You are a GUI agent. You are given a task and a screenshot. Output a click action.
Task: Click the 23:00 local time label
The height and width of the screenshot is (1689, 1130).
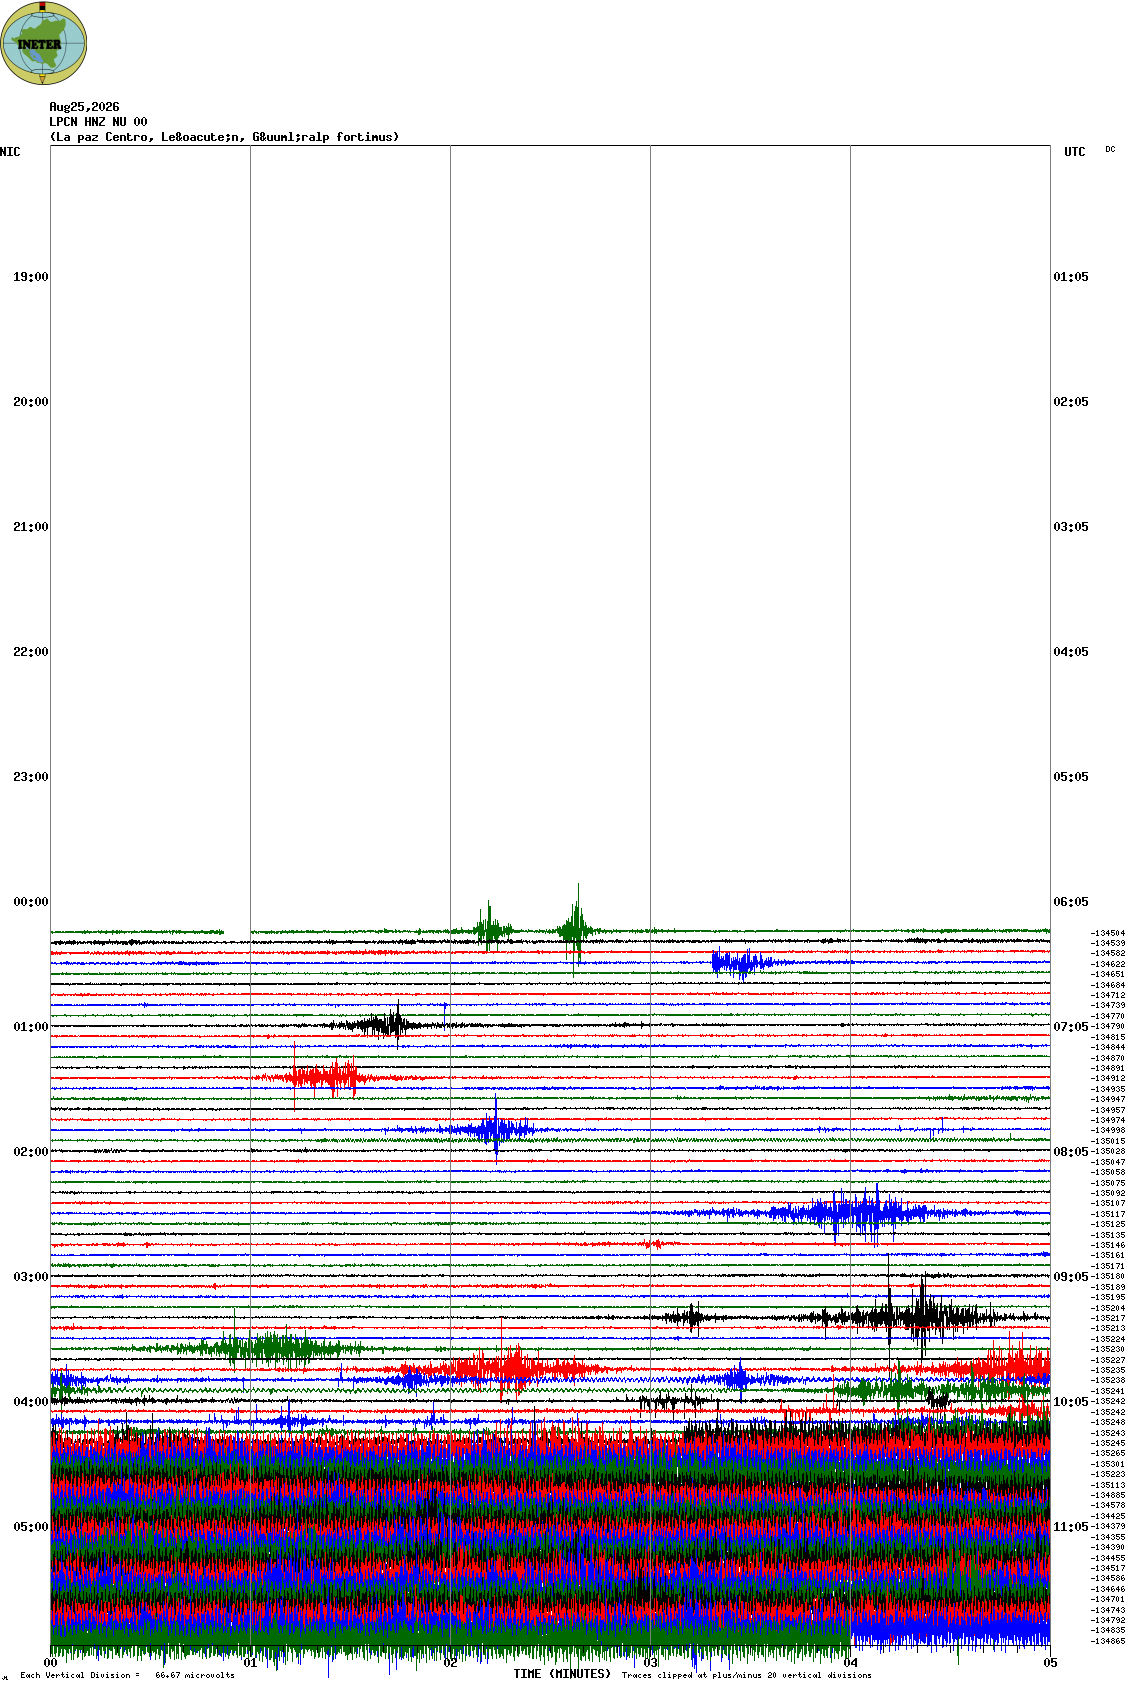pos(30,777)
